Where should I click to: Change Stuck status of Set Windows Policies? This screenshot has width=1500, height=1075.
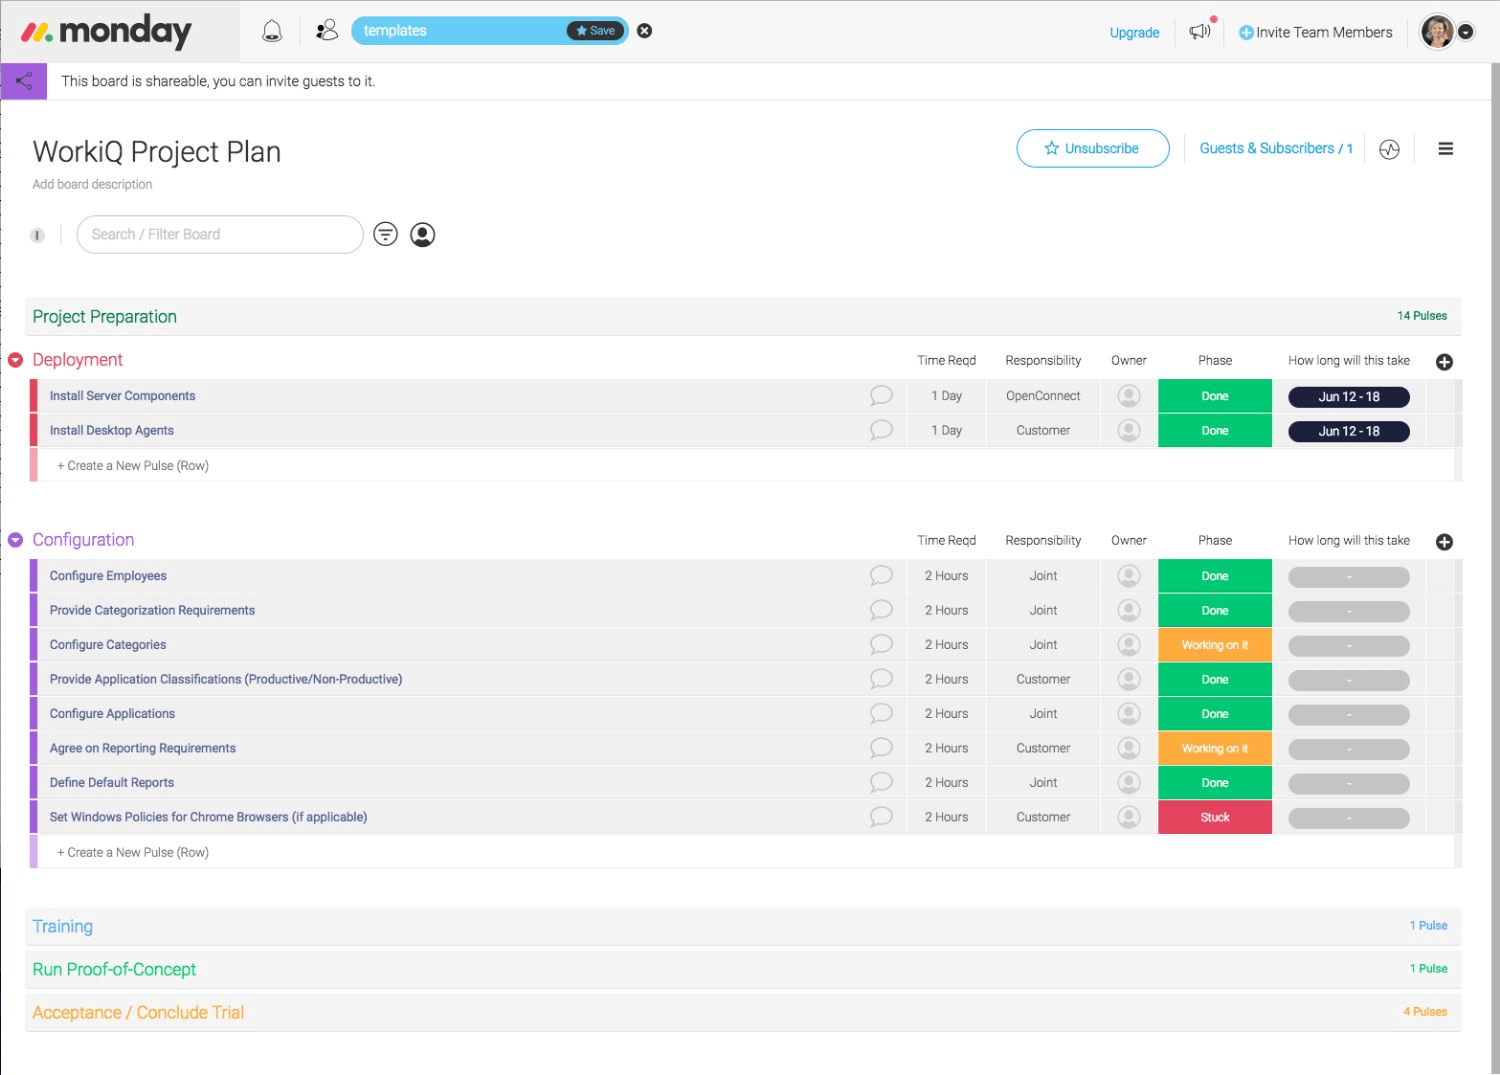(x=1215, y=817)
